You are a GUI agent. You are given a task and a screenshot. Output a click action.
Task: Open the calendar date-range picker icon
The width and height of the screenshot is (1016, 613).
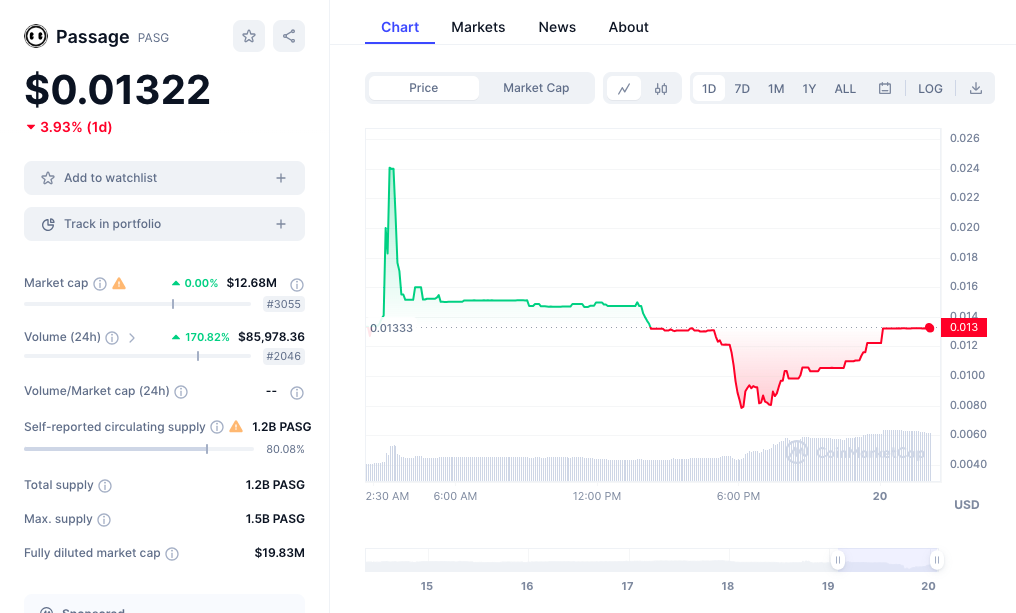point(885,88)
